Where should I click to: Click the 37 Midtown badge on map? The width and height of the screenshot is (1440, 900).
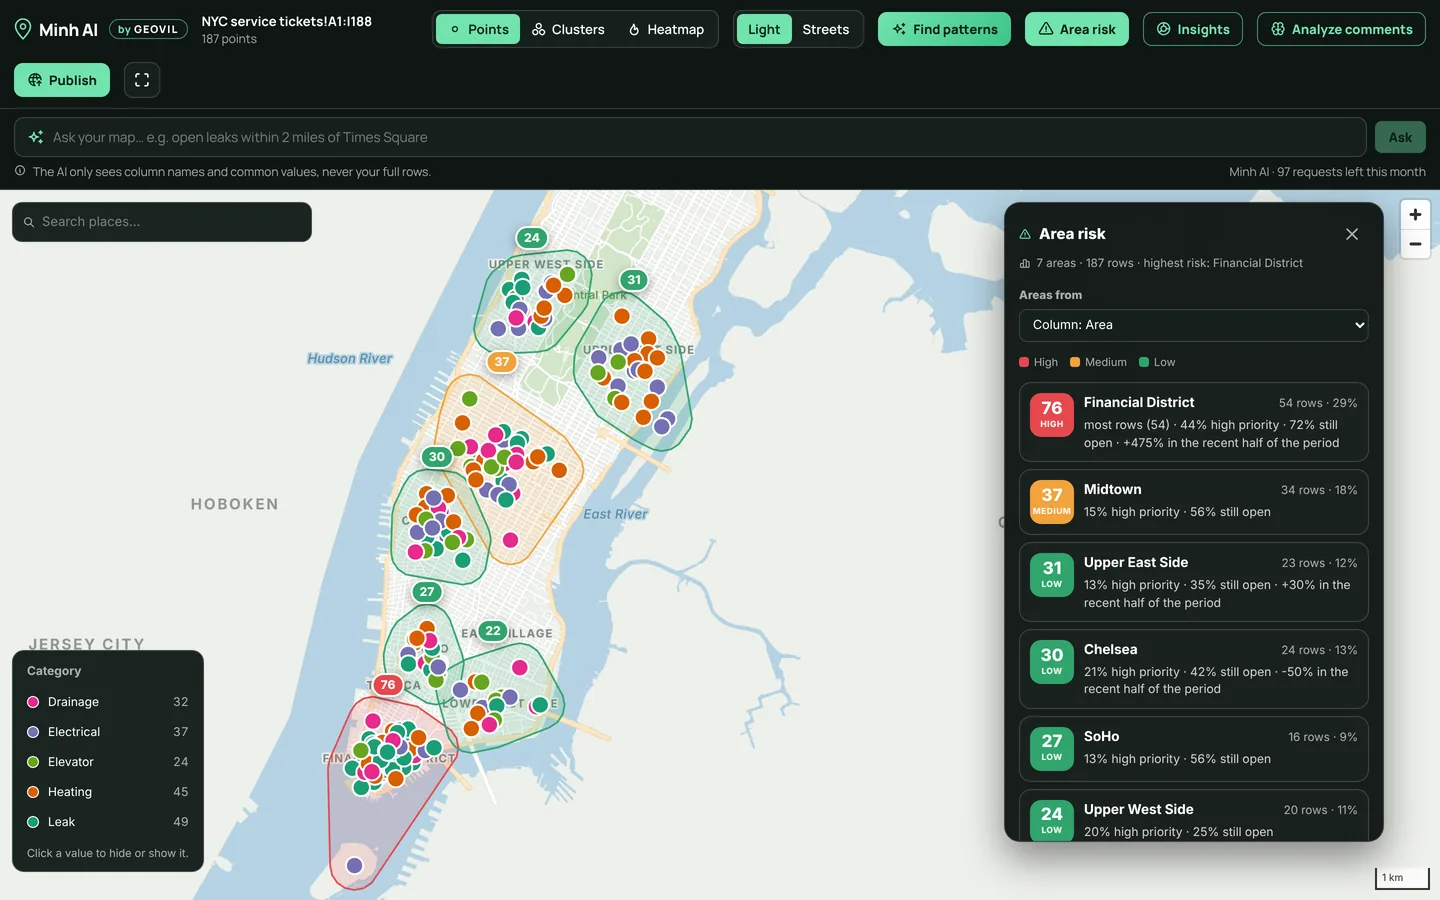[502, 362]
